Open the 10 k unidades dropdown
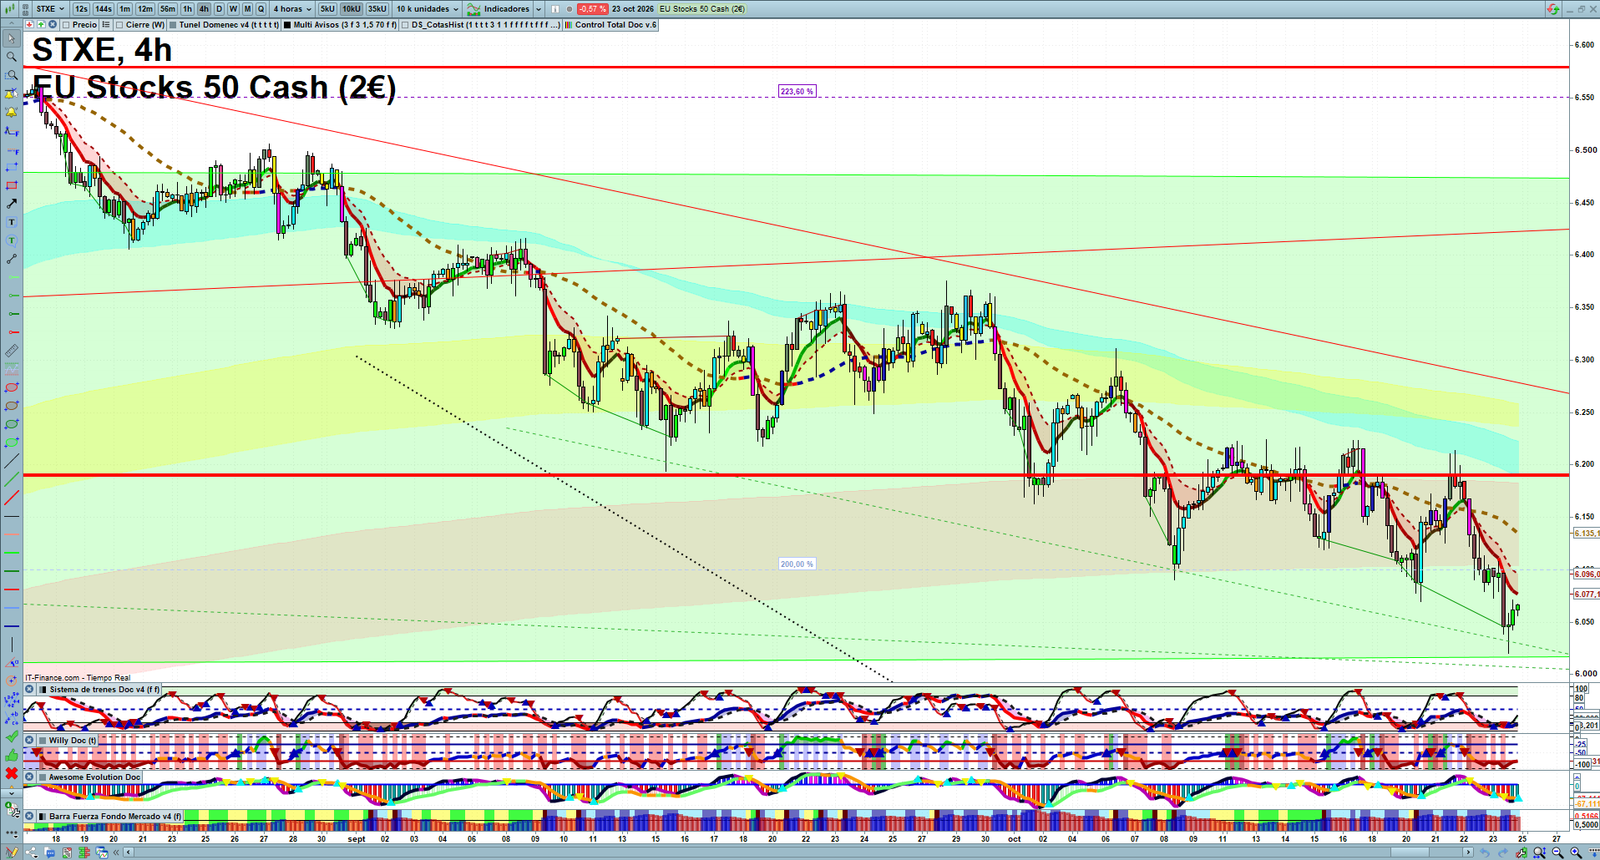 pyautogui.click(x=427, y=9)
